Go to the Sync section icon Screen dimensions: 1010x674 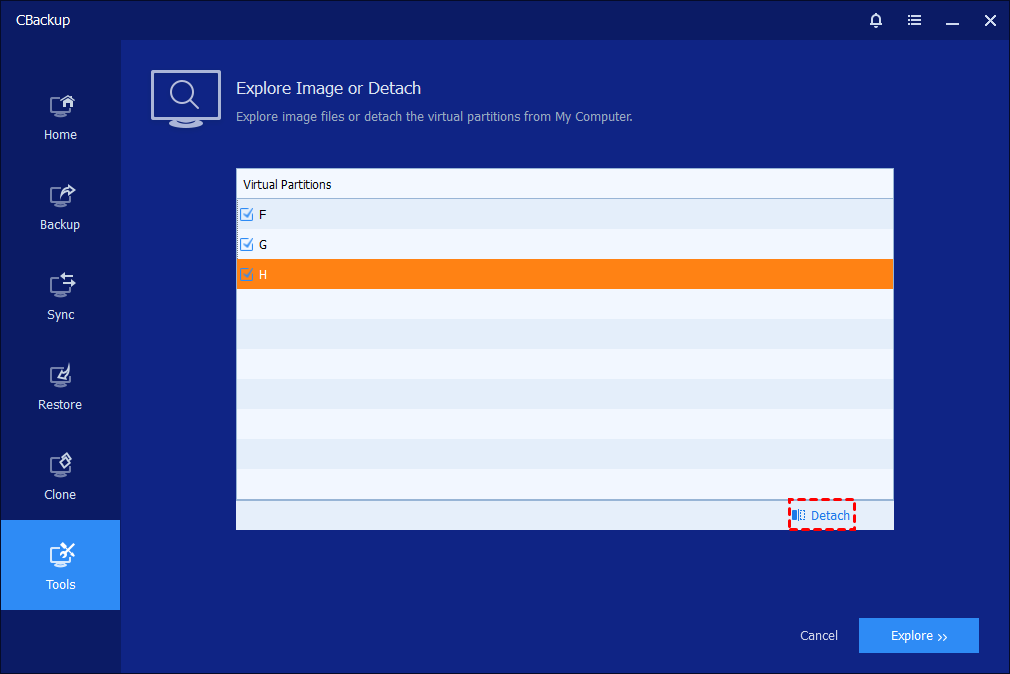pyautogui.click(x=61, y=286)
